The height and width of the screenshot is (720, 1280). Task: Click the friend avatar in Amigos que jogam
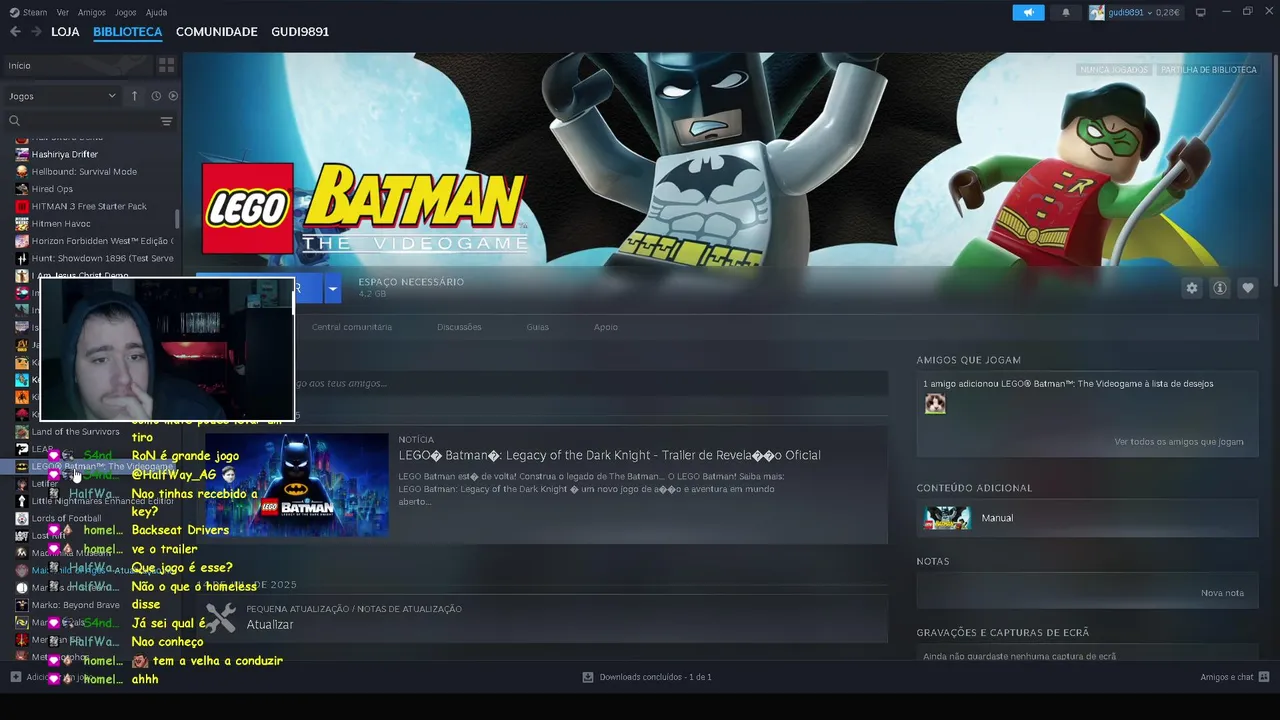935,404
